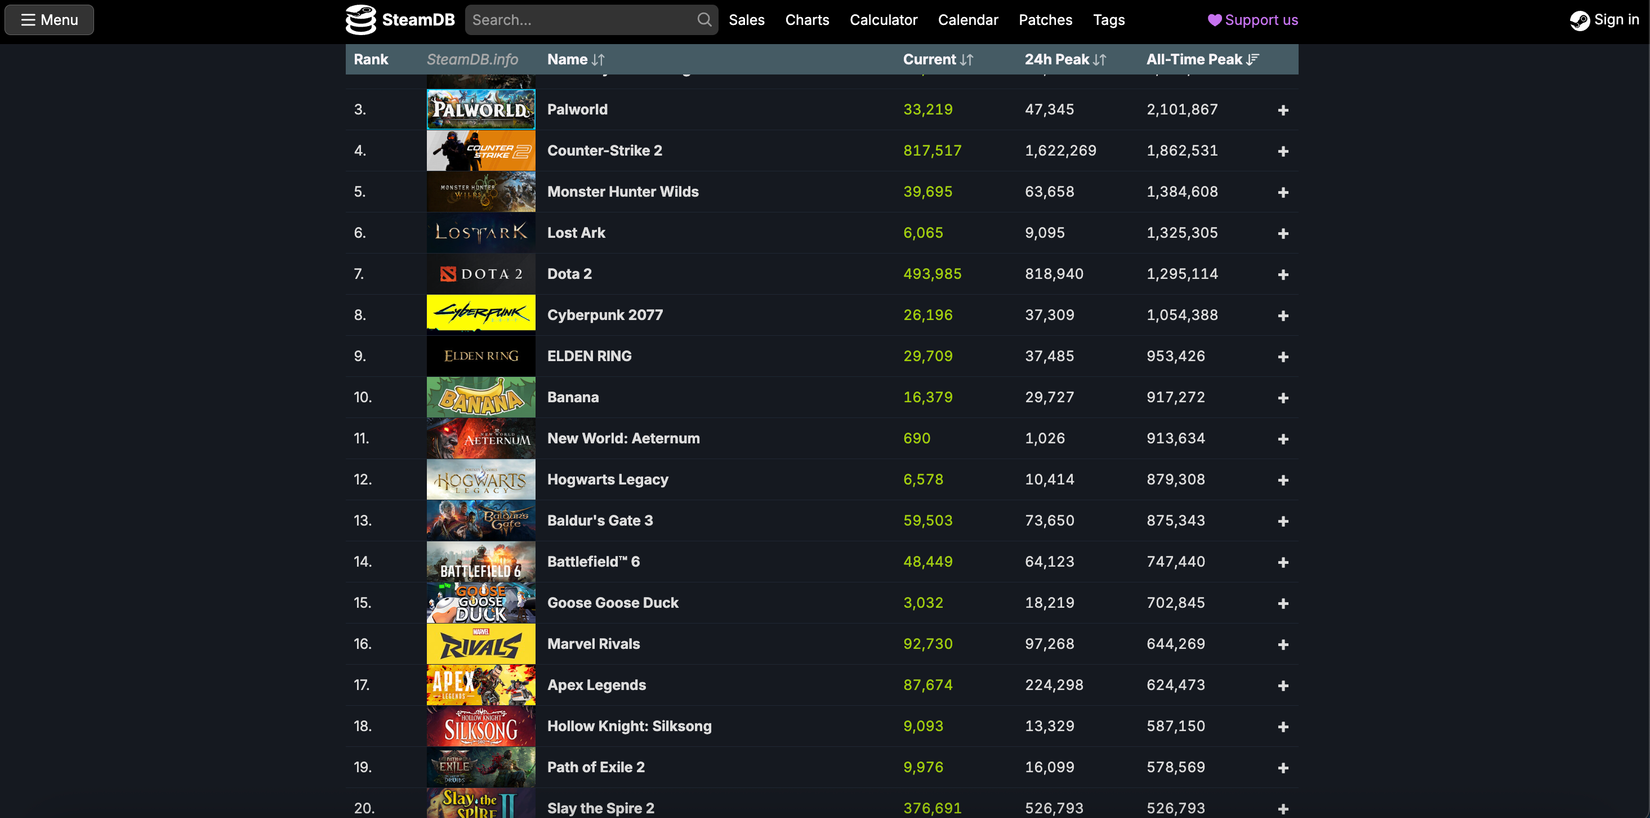The height and width of the screenshot is (818, 1650).
Task: Open the Charts menu item
Action: (807, 20)
